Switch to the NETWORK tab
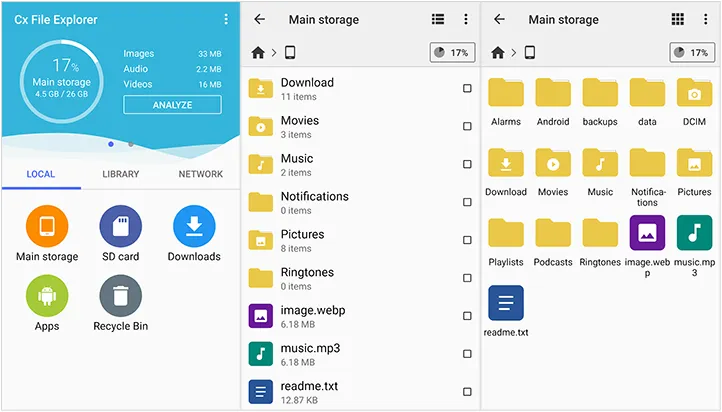722x412 pixels. (x=201, y=174)
